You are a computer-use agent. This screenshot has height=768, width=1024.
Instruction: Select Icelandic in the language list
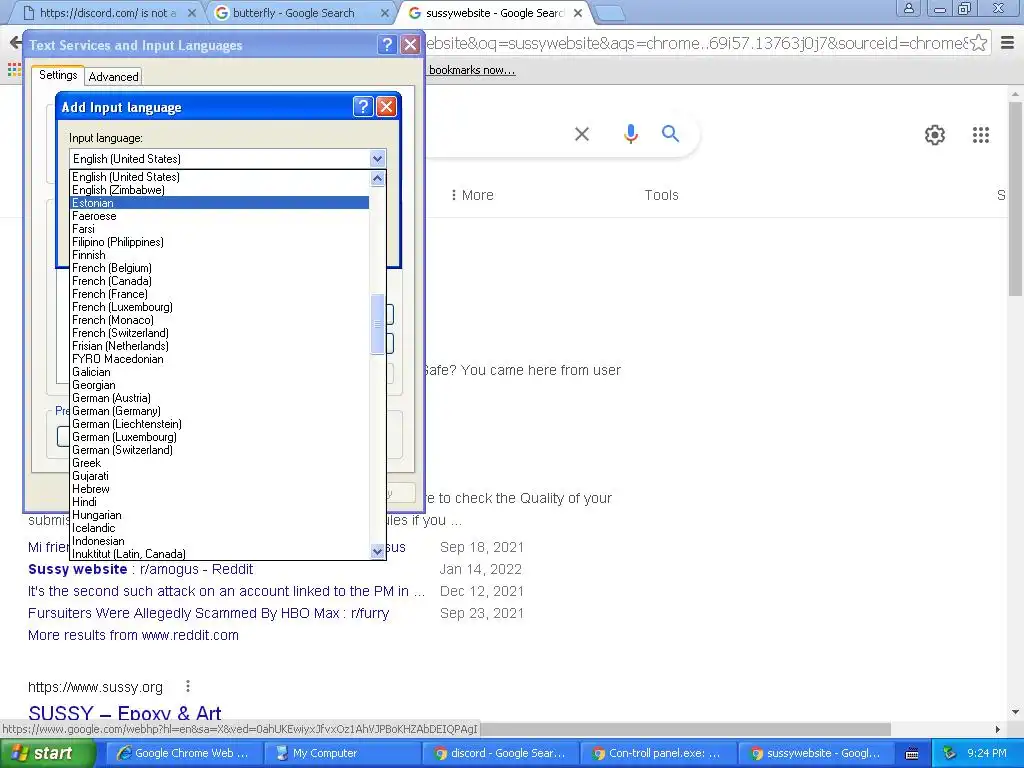click(x=219, y=528)
